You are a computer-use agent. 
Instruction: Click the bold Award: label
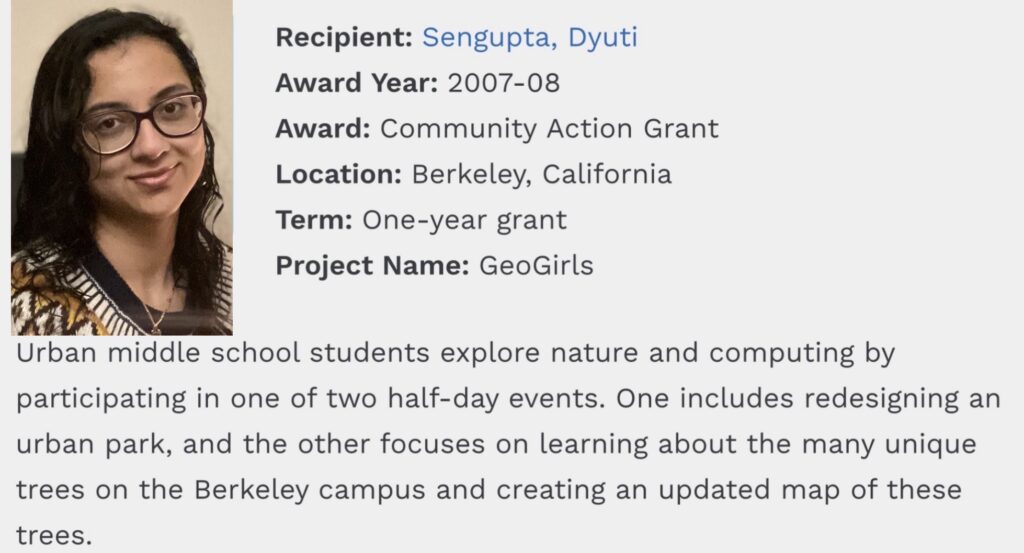[x=323, y=129]
